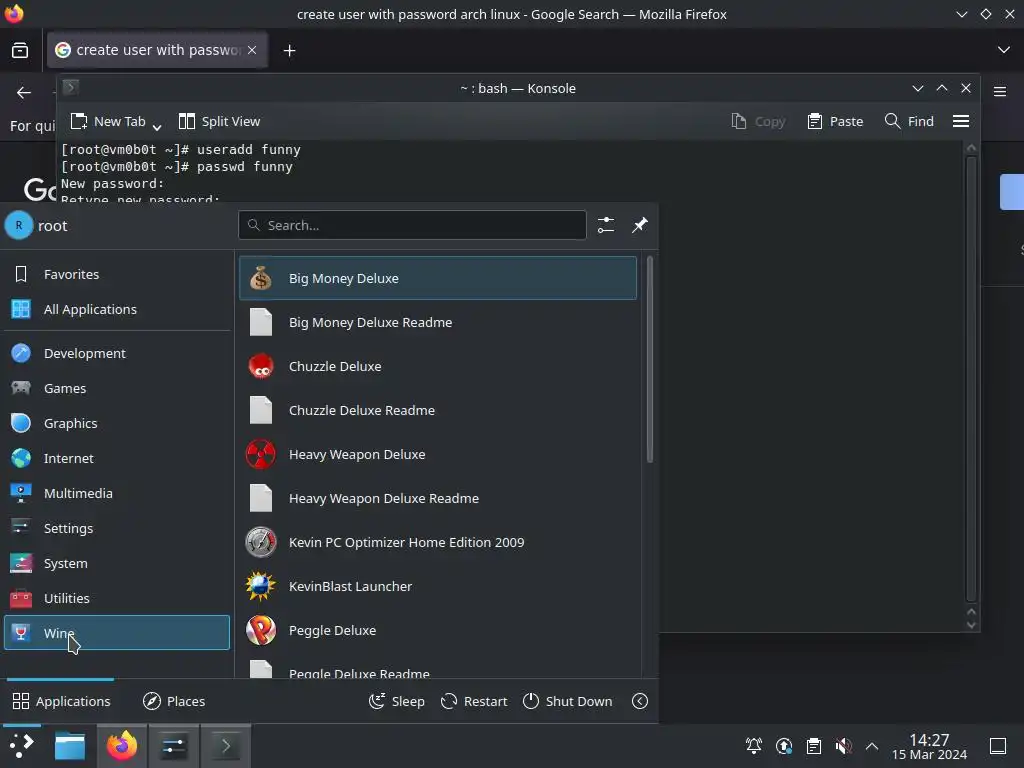This screenshot has height=768, width=1024.
Task: Click Konsole terminal scrollbar
Action: point(971,377)
